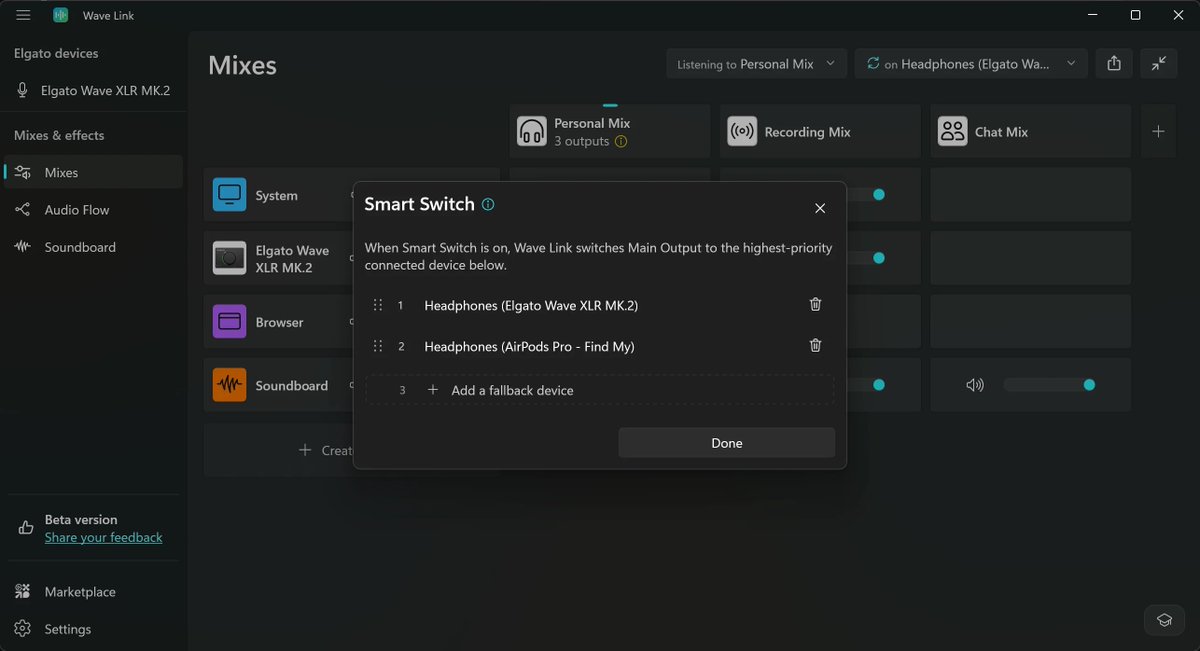Open the Mixes page in sidebar
1200x651 pixels.
pyautogui.click(x=93, y=172)
